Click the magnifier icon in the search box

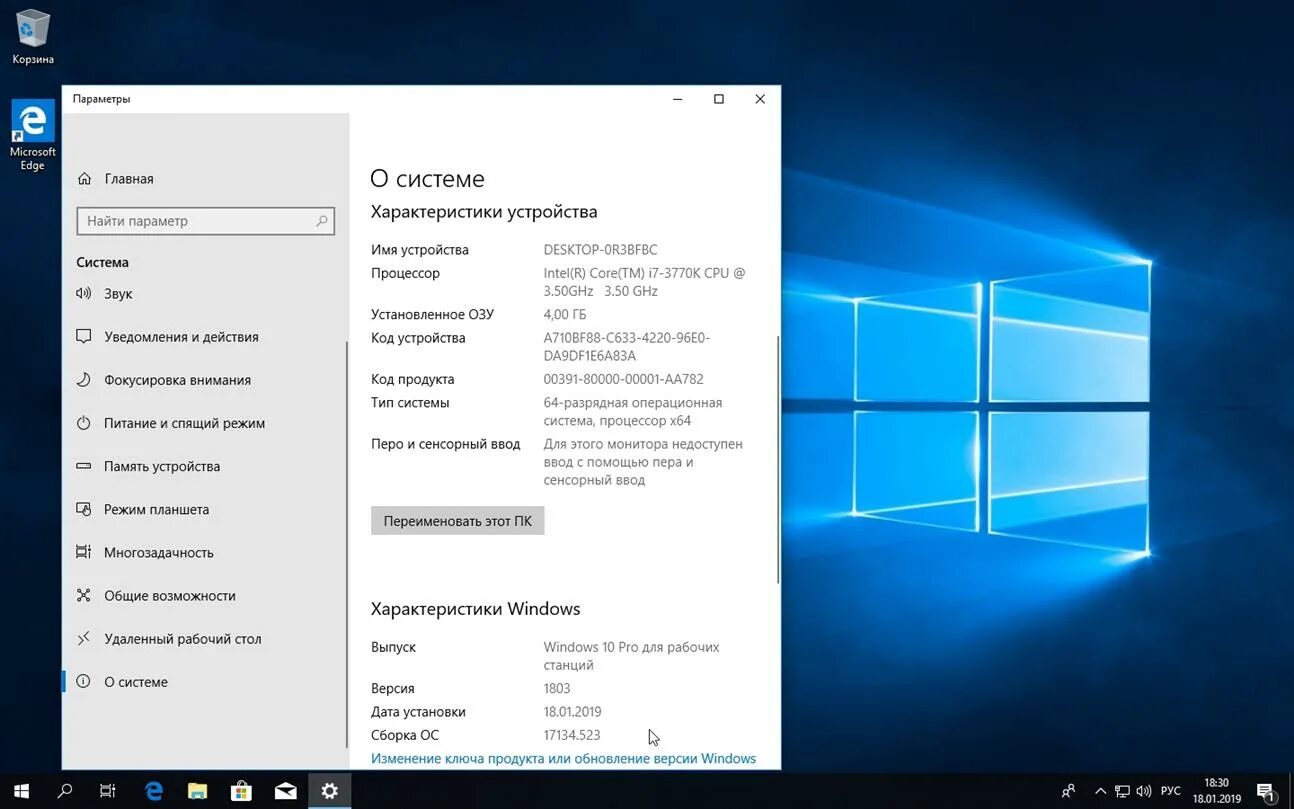[322, 221]
